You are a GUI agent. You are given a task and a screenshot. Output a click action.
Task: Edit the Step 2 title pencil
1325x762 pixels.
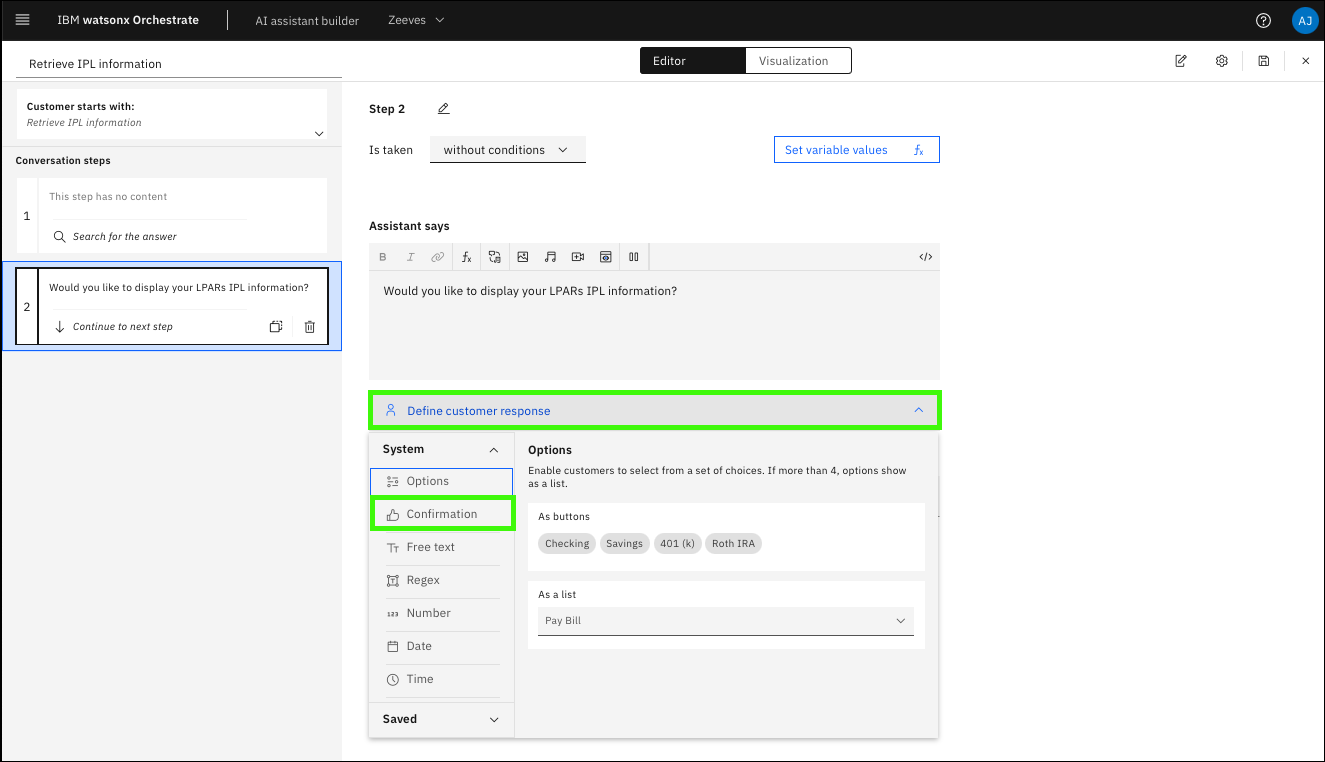[443, 109]
